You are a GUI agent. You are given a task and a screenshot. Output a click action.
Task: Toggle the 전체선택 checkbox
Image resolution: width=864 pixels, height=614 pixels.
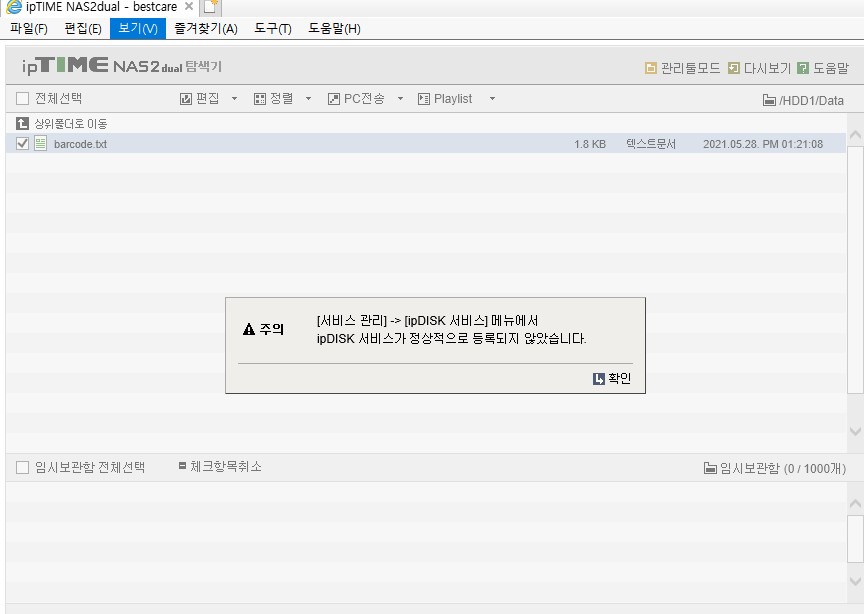pos(23,99)
